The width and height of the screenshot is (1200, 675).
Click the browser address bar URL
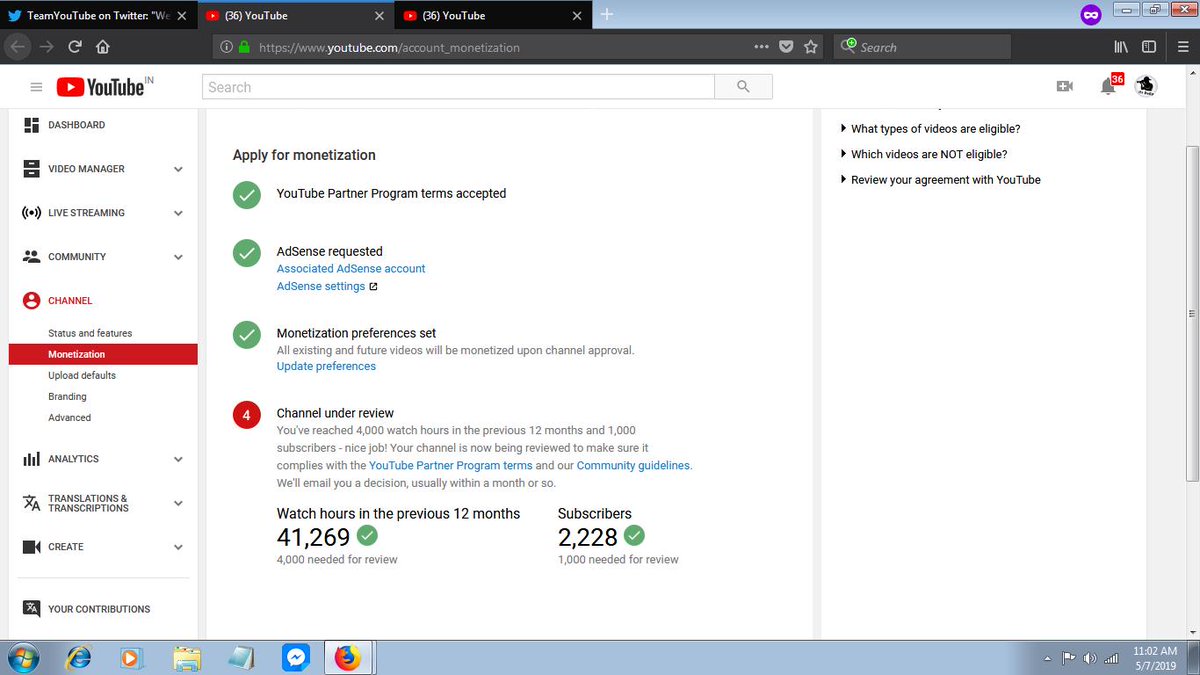click(390, 47)
